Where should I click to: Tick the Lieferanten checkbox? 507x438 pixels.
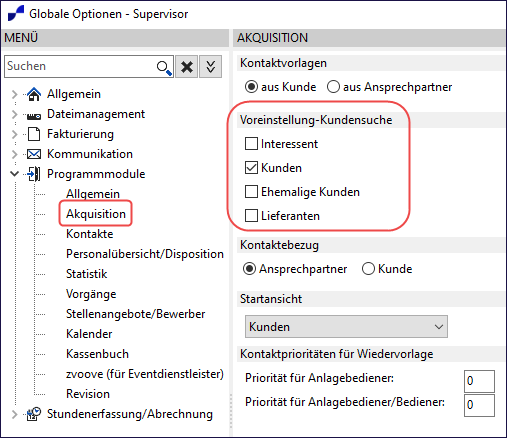tap(251, 216)
